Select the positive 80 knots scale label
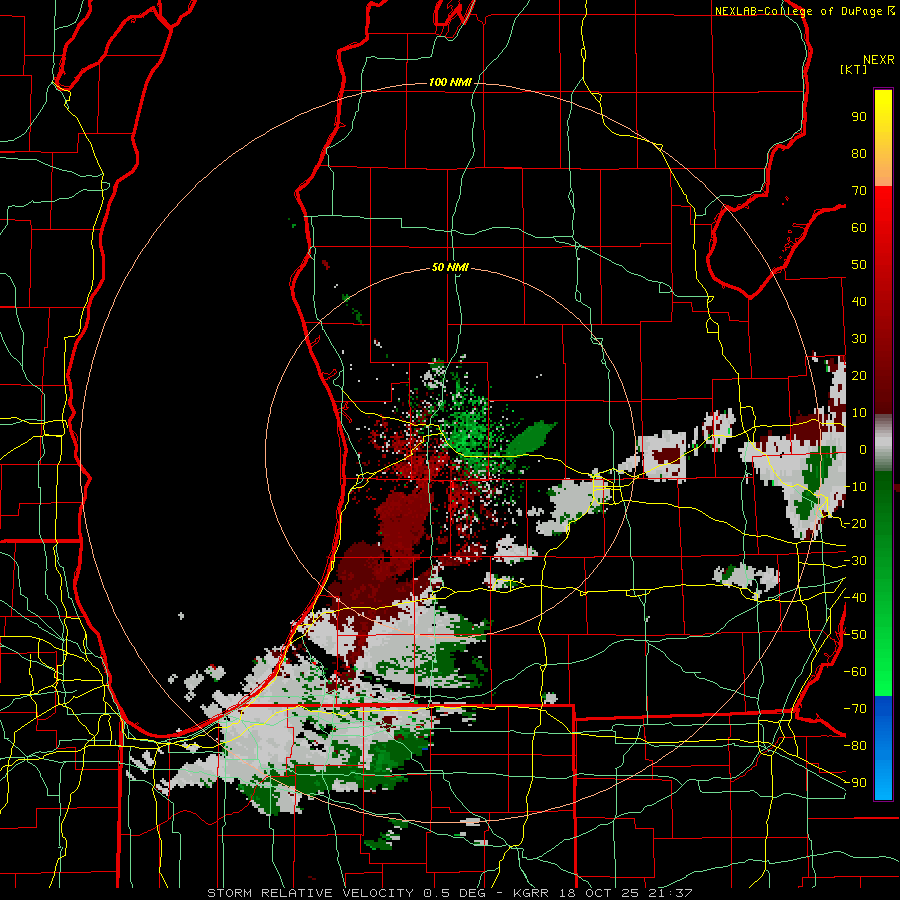This screenshot has height=900, width=900. [x=859, y=154]
